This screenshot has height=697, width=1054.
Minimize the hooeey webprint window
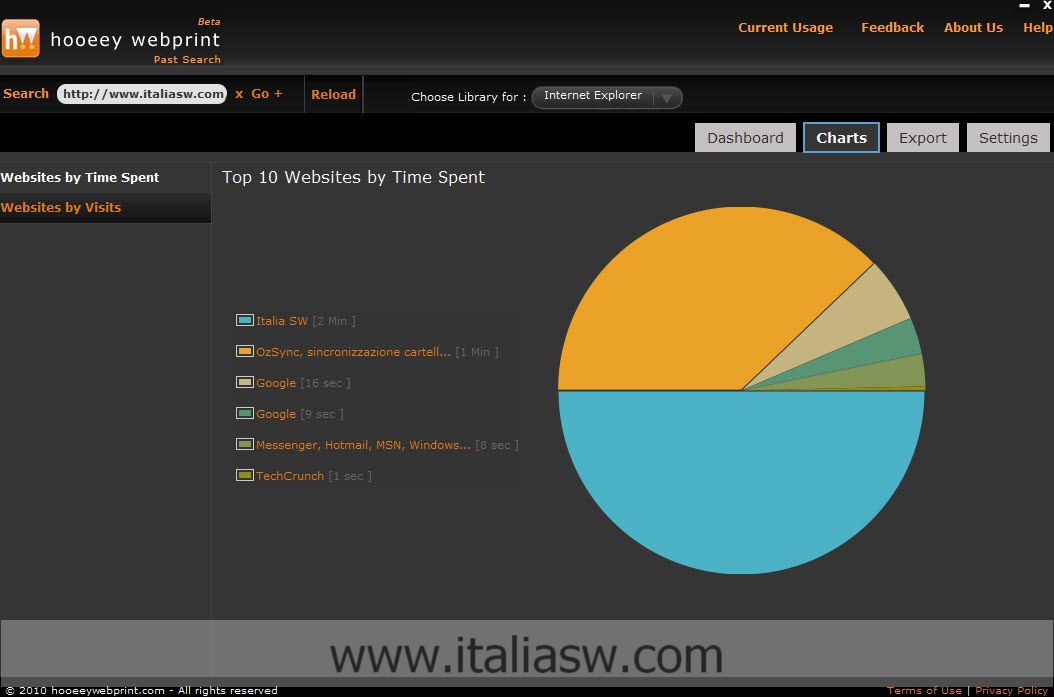(x=1024, y=5)
